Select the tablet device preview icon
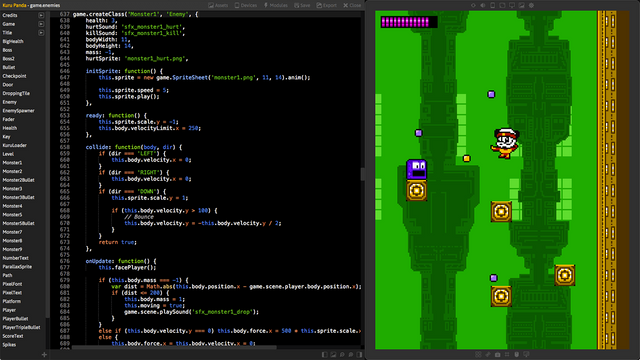The image size is (640, 360). coord(502,5)
